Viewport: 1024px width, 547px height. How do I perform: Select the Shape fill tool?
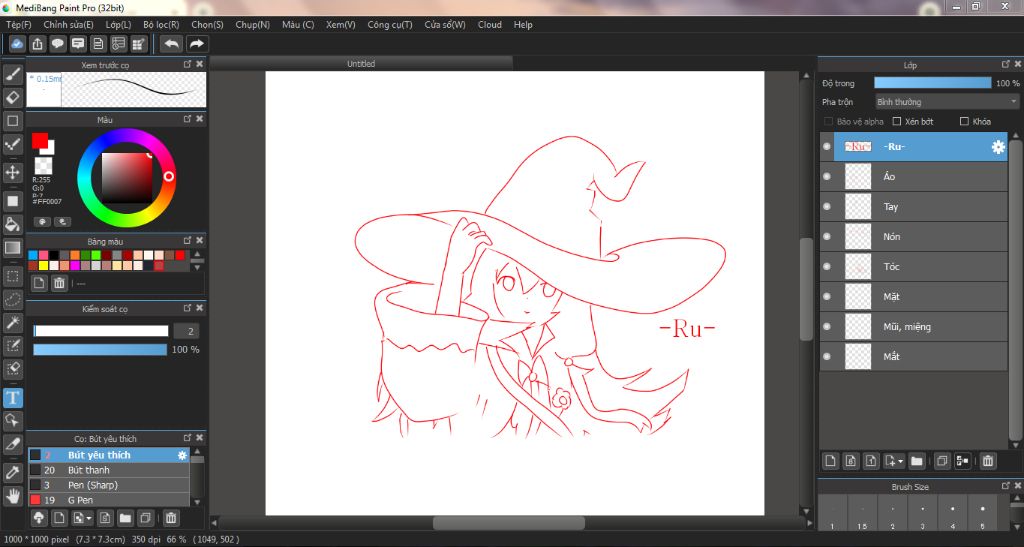point(12,200)
